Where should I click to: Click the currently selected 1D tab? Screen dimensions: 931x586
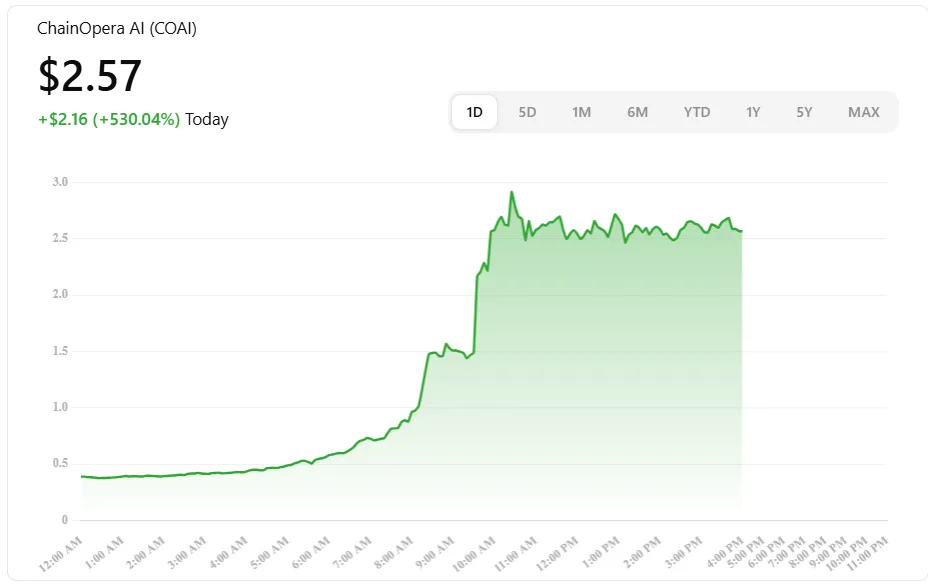pyautogui.click(x=473, y=112)
